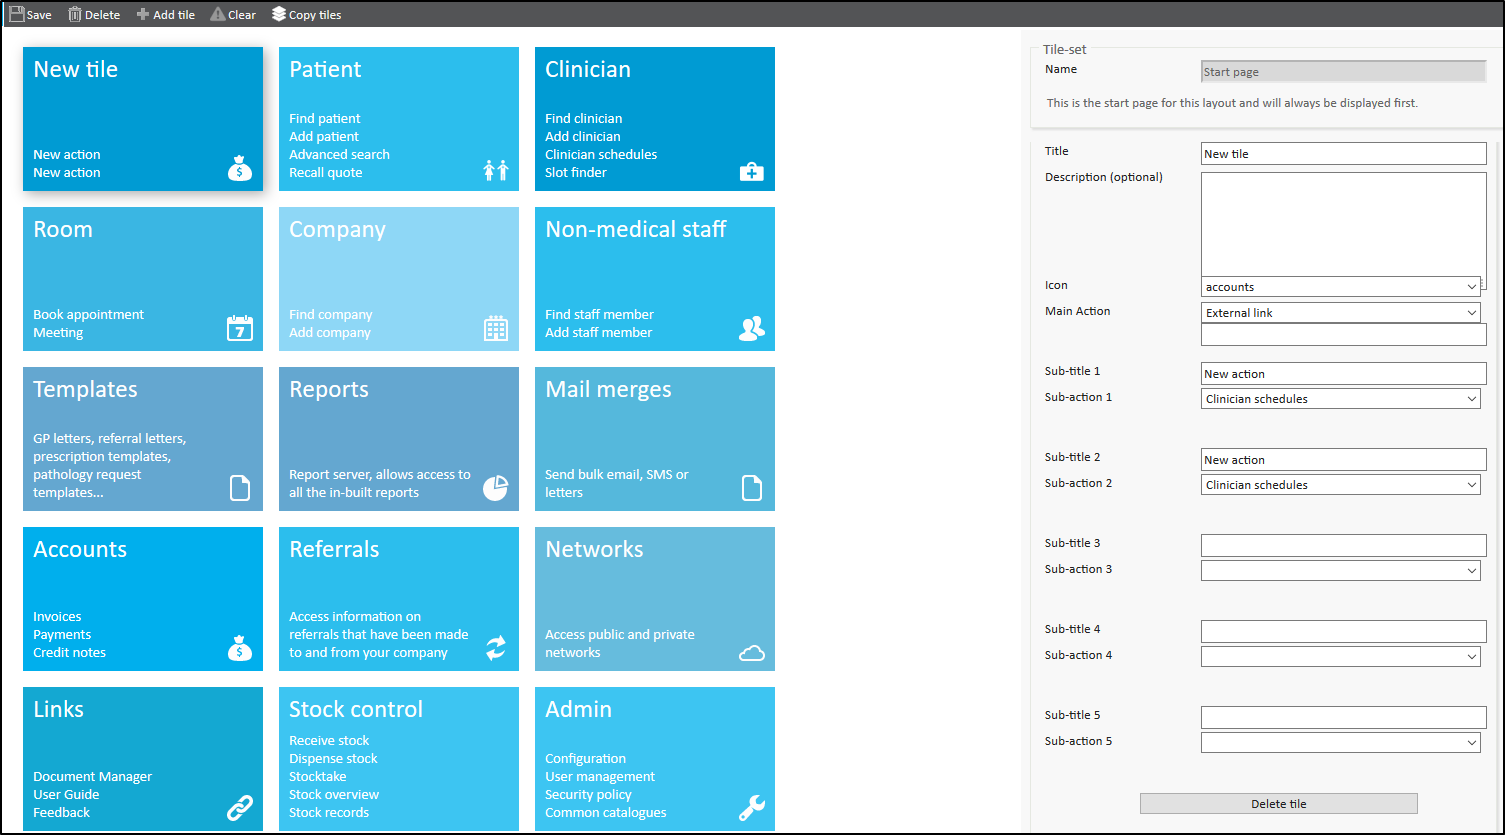Click the Advanced search link on Patient tile
The width and height of the screenshot is (1505, 835).
pyautogui.click(x=339, y=155)
